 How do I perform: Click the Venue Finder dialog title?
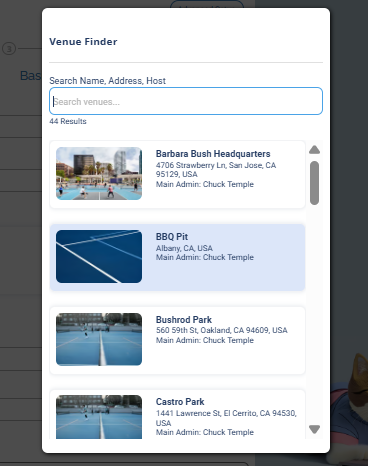pos(83,42)
